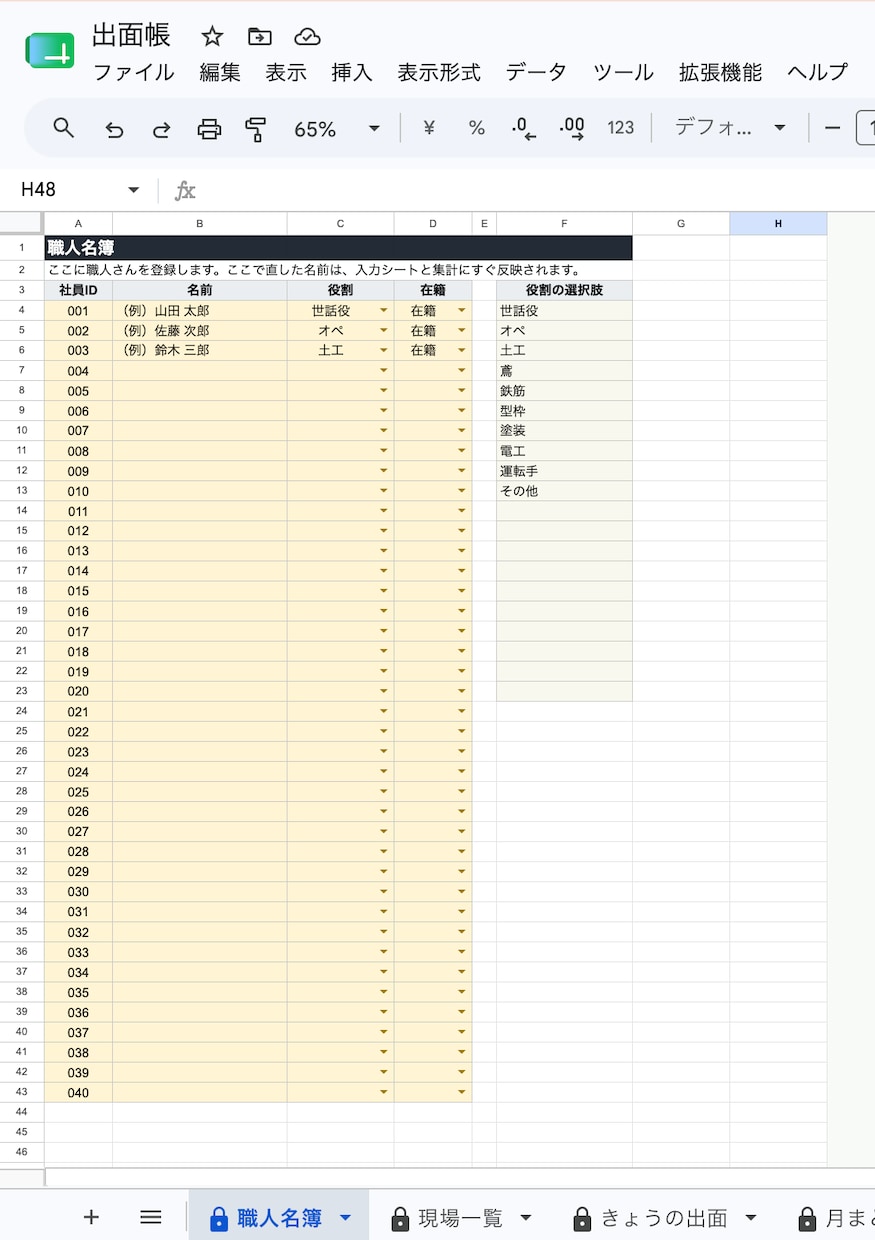This screenshot has width=875, height=1240.
Task: Select row 24 header
Action: 22,711
